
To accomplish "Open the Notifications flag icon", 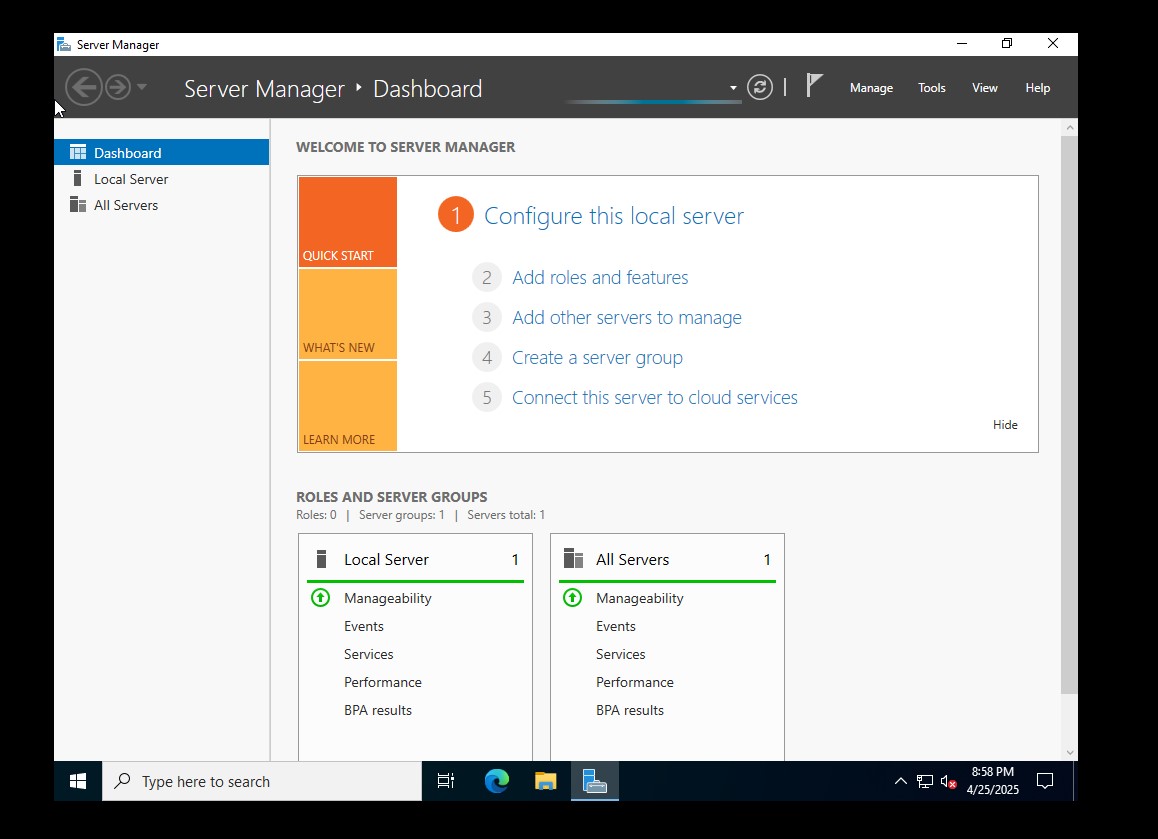I will 814,87.
